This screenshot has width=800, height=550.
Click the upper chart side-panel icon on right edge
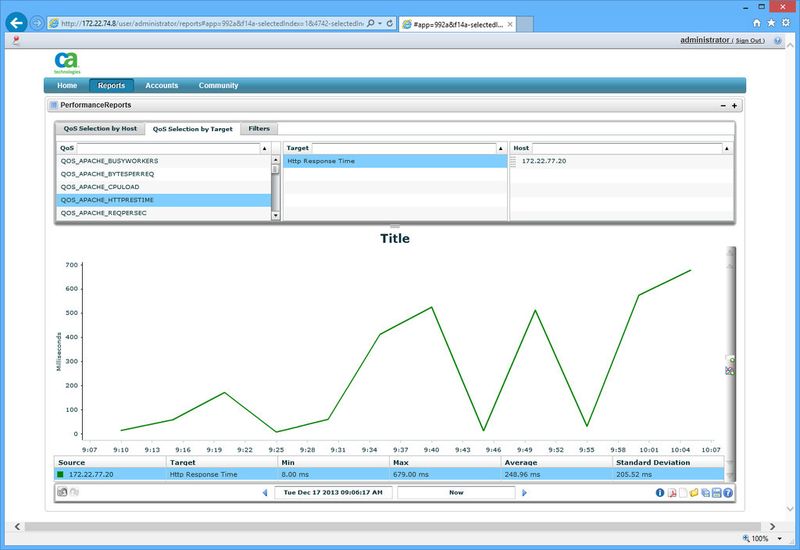(x=730, y=360)
